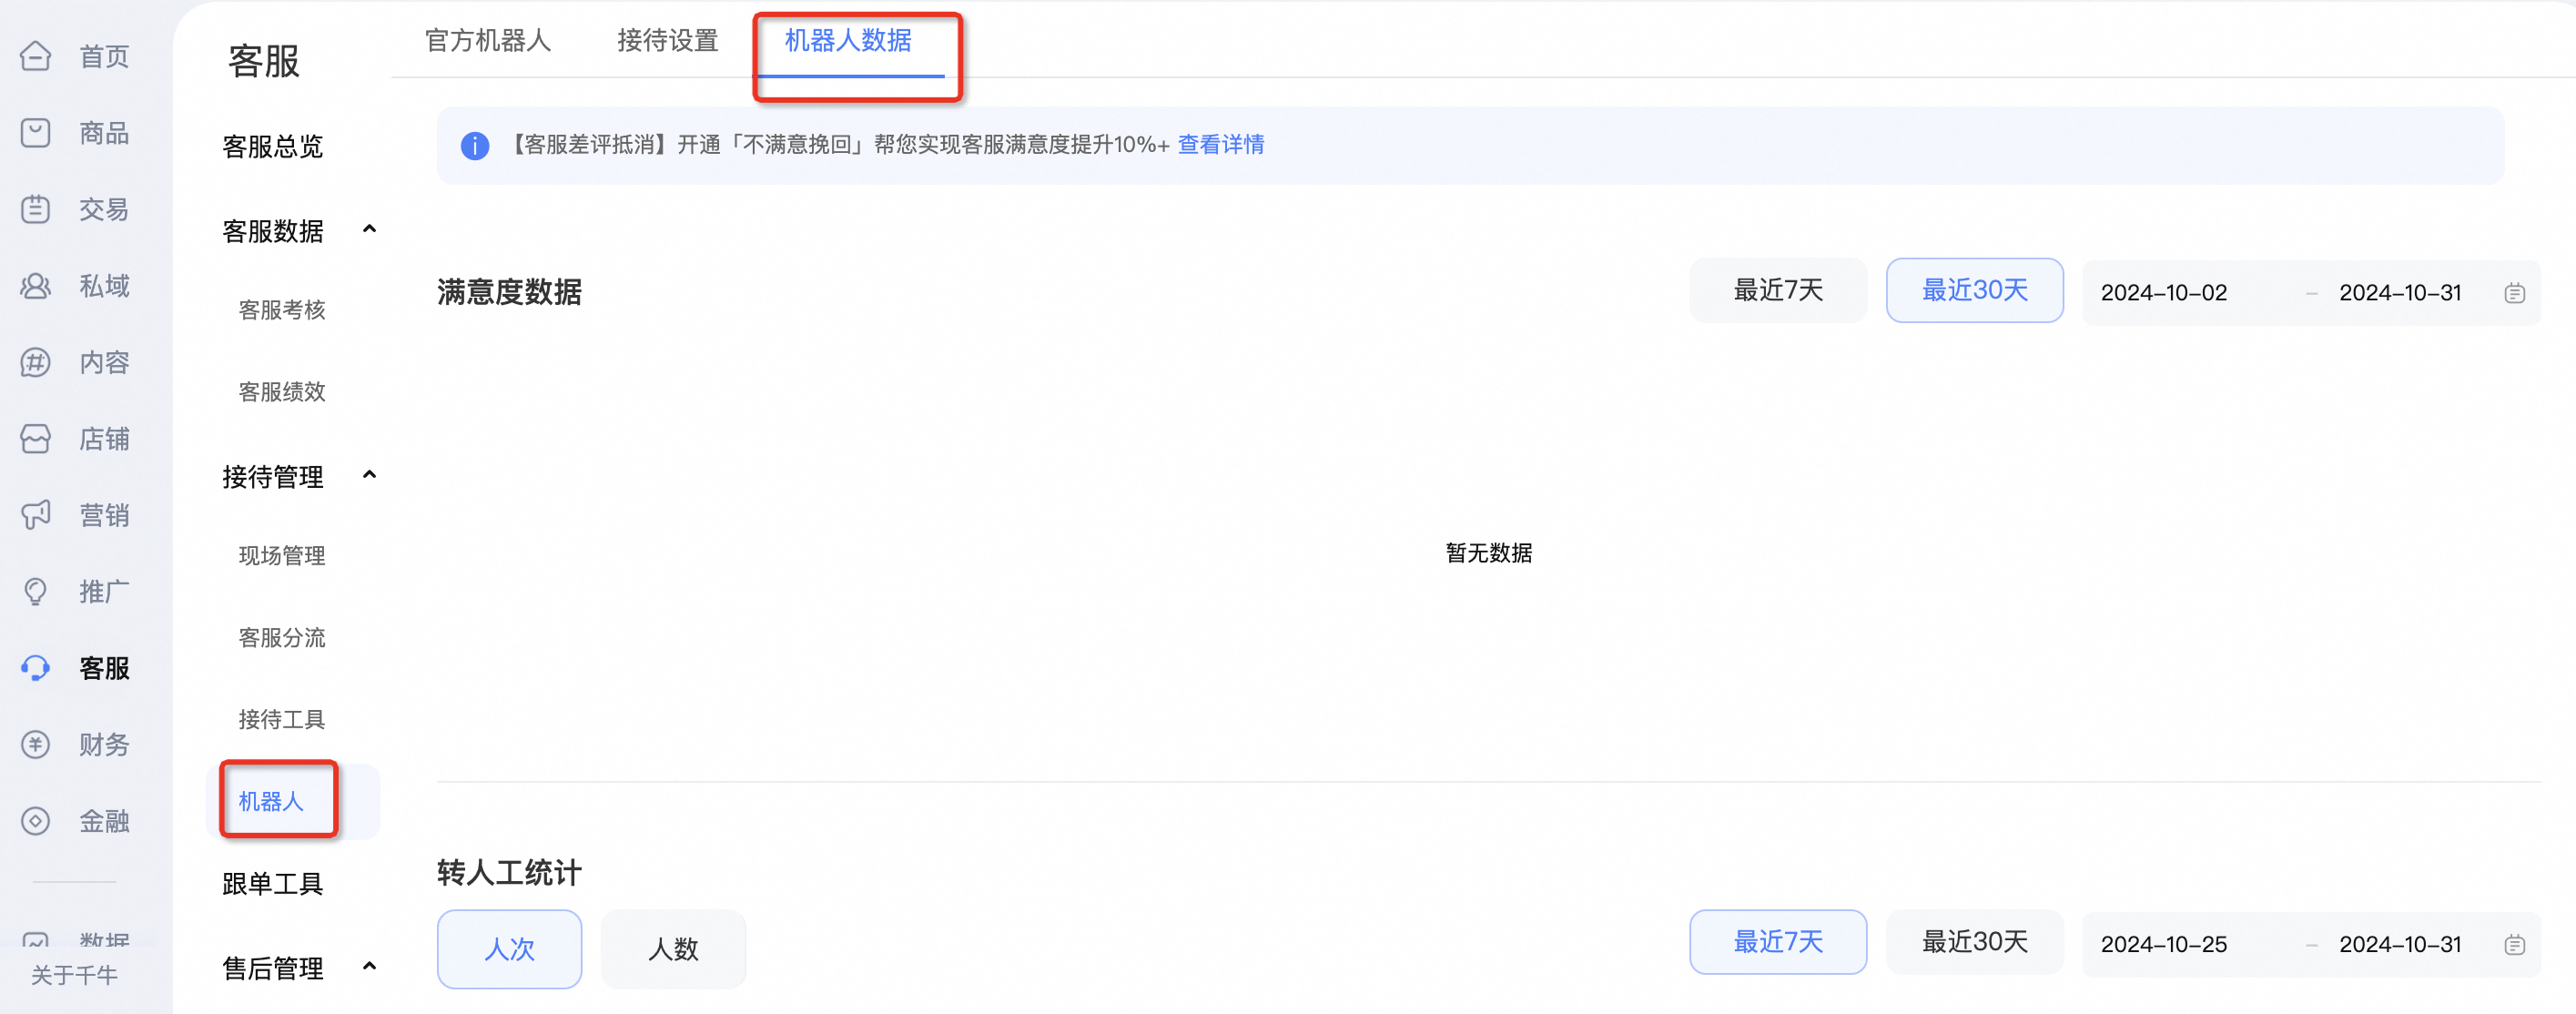Open 跟单工具 menu item

tap(273, 884)
